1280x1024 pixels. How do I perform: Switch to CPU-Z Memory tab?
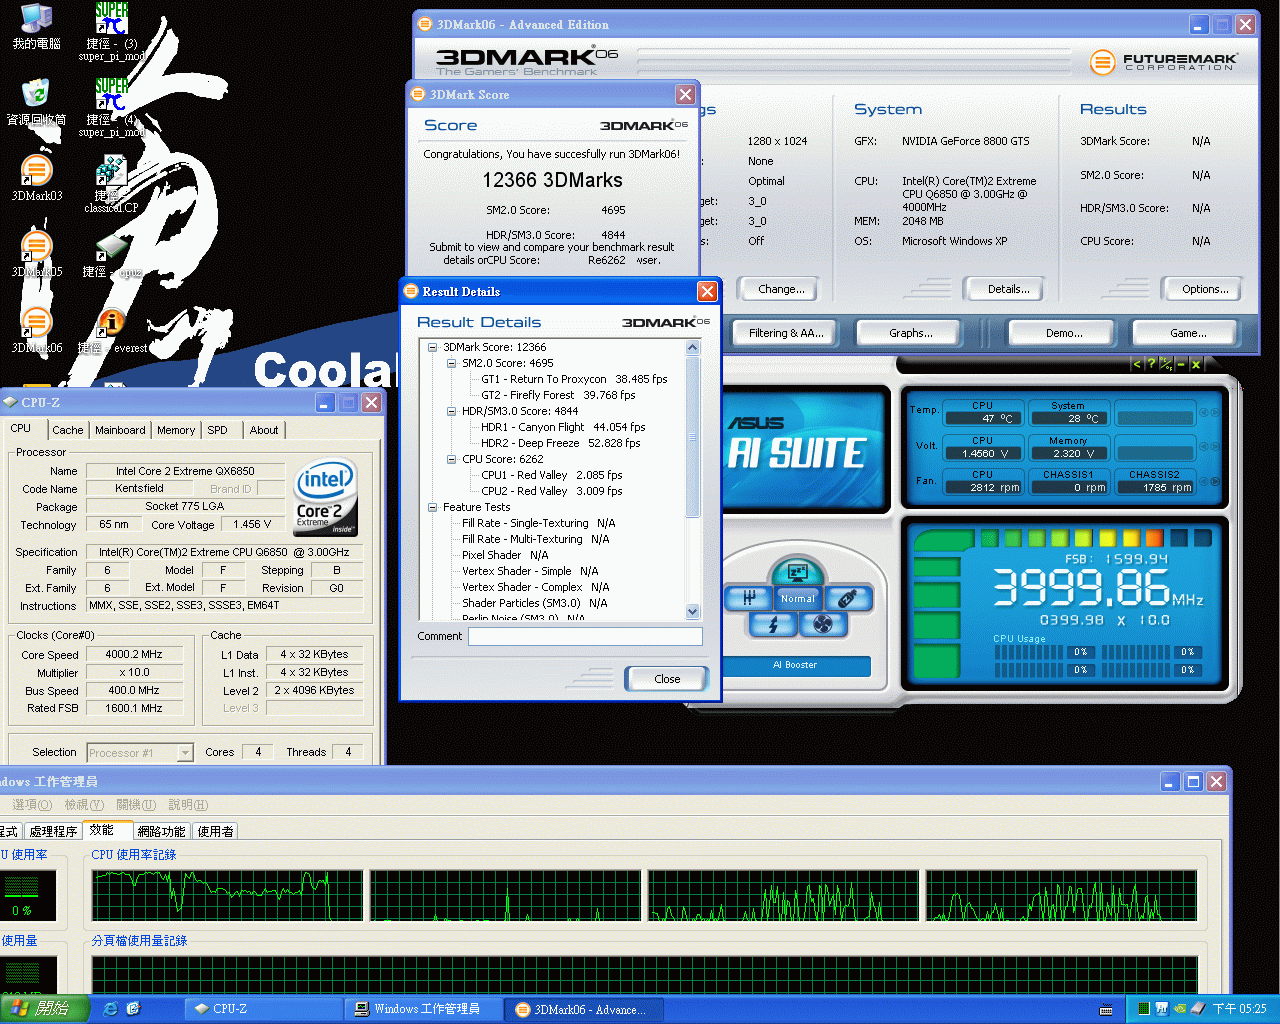point(176,430)
